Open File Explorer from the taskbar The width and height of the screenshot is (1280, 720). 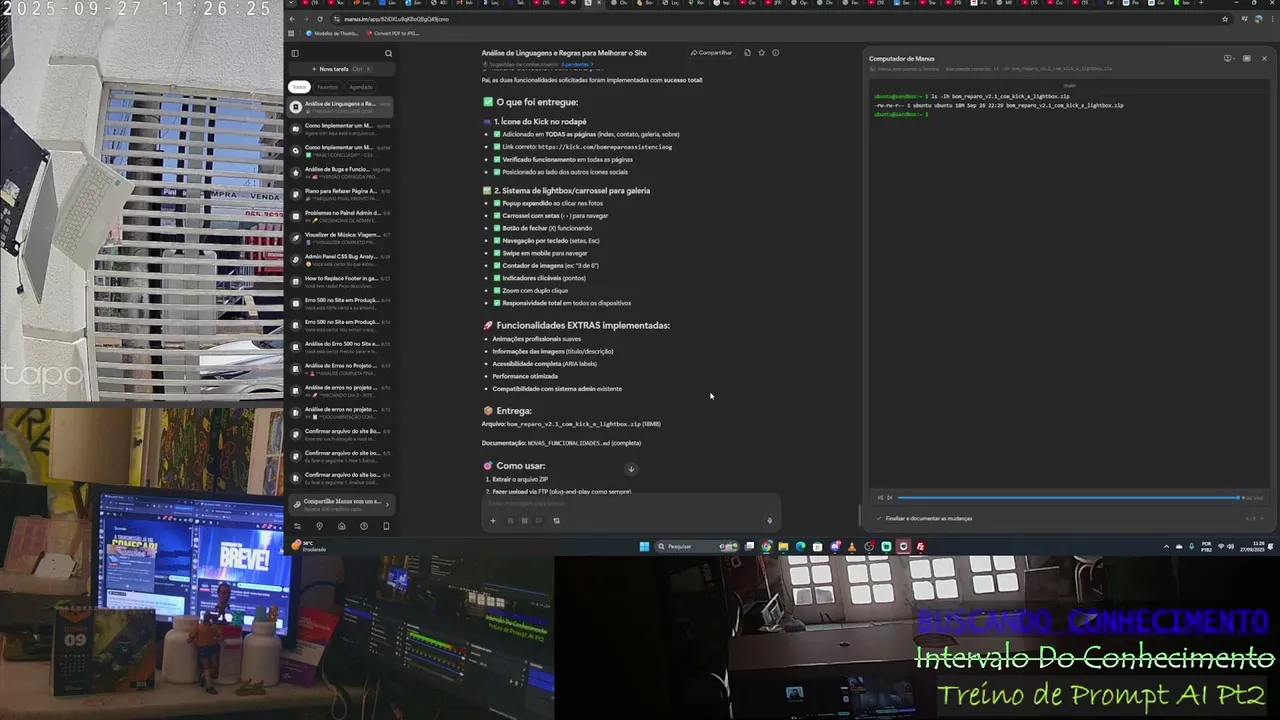784,546
